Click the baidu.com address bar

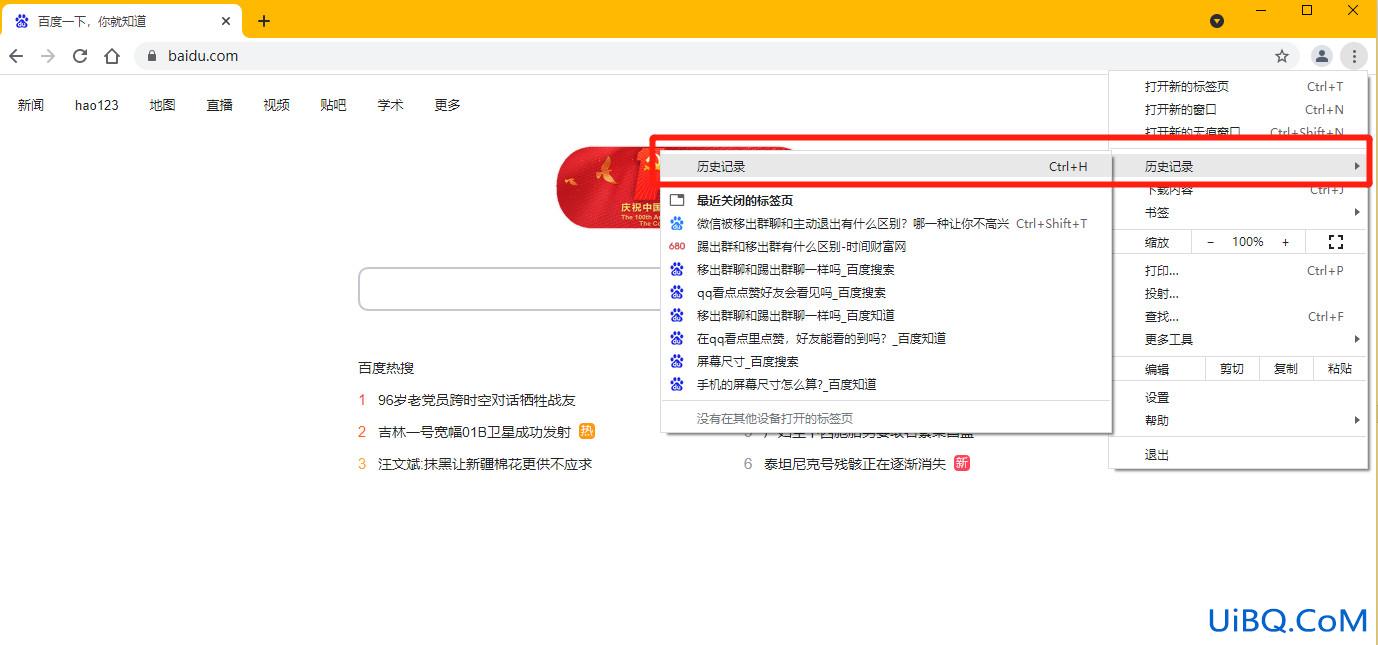tap(715, 56)
